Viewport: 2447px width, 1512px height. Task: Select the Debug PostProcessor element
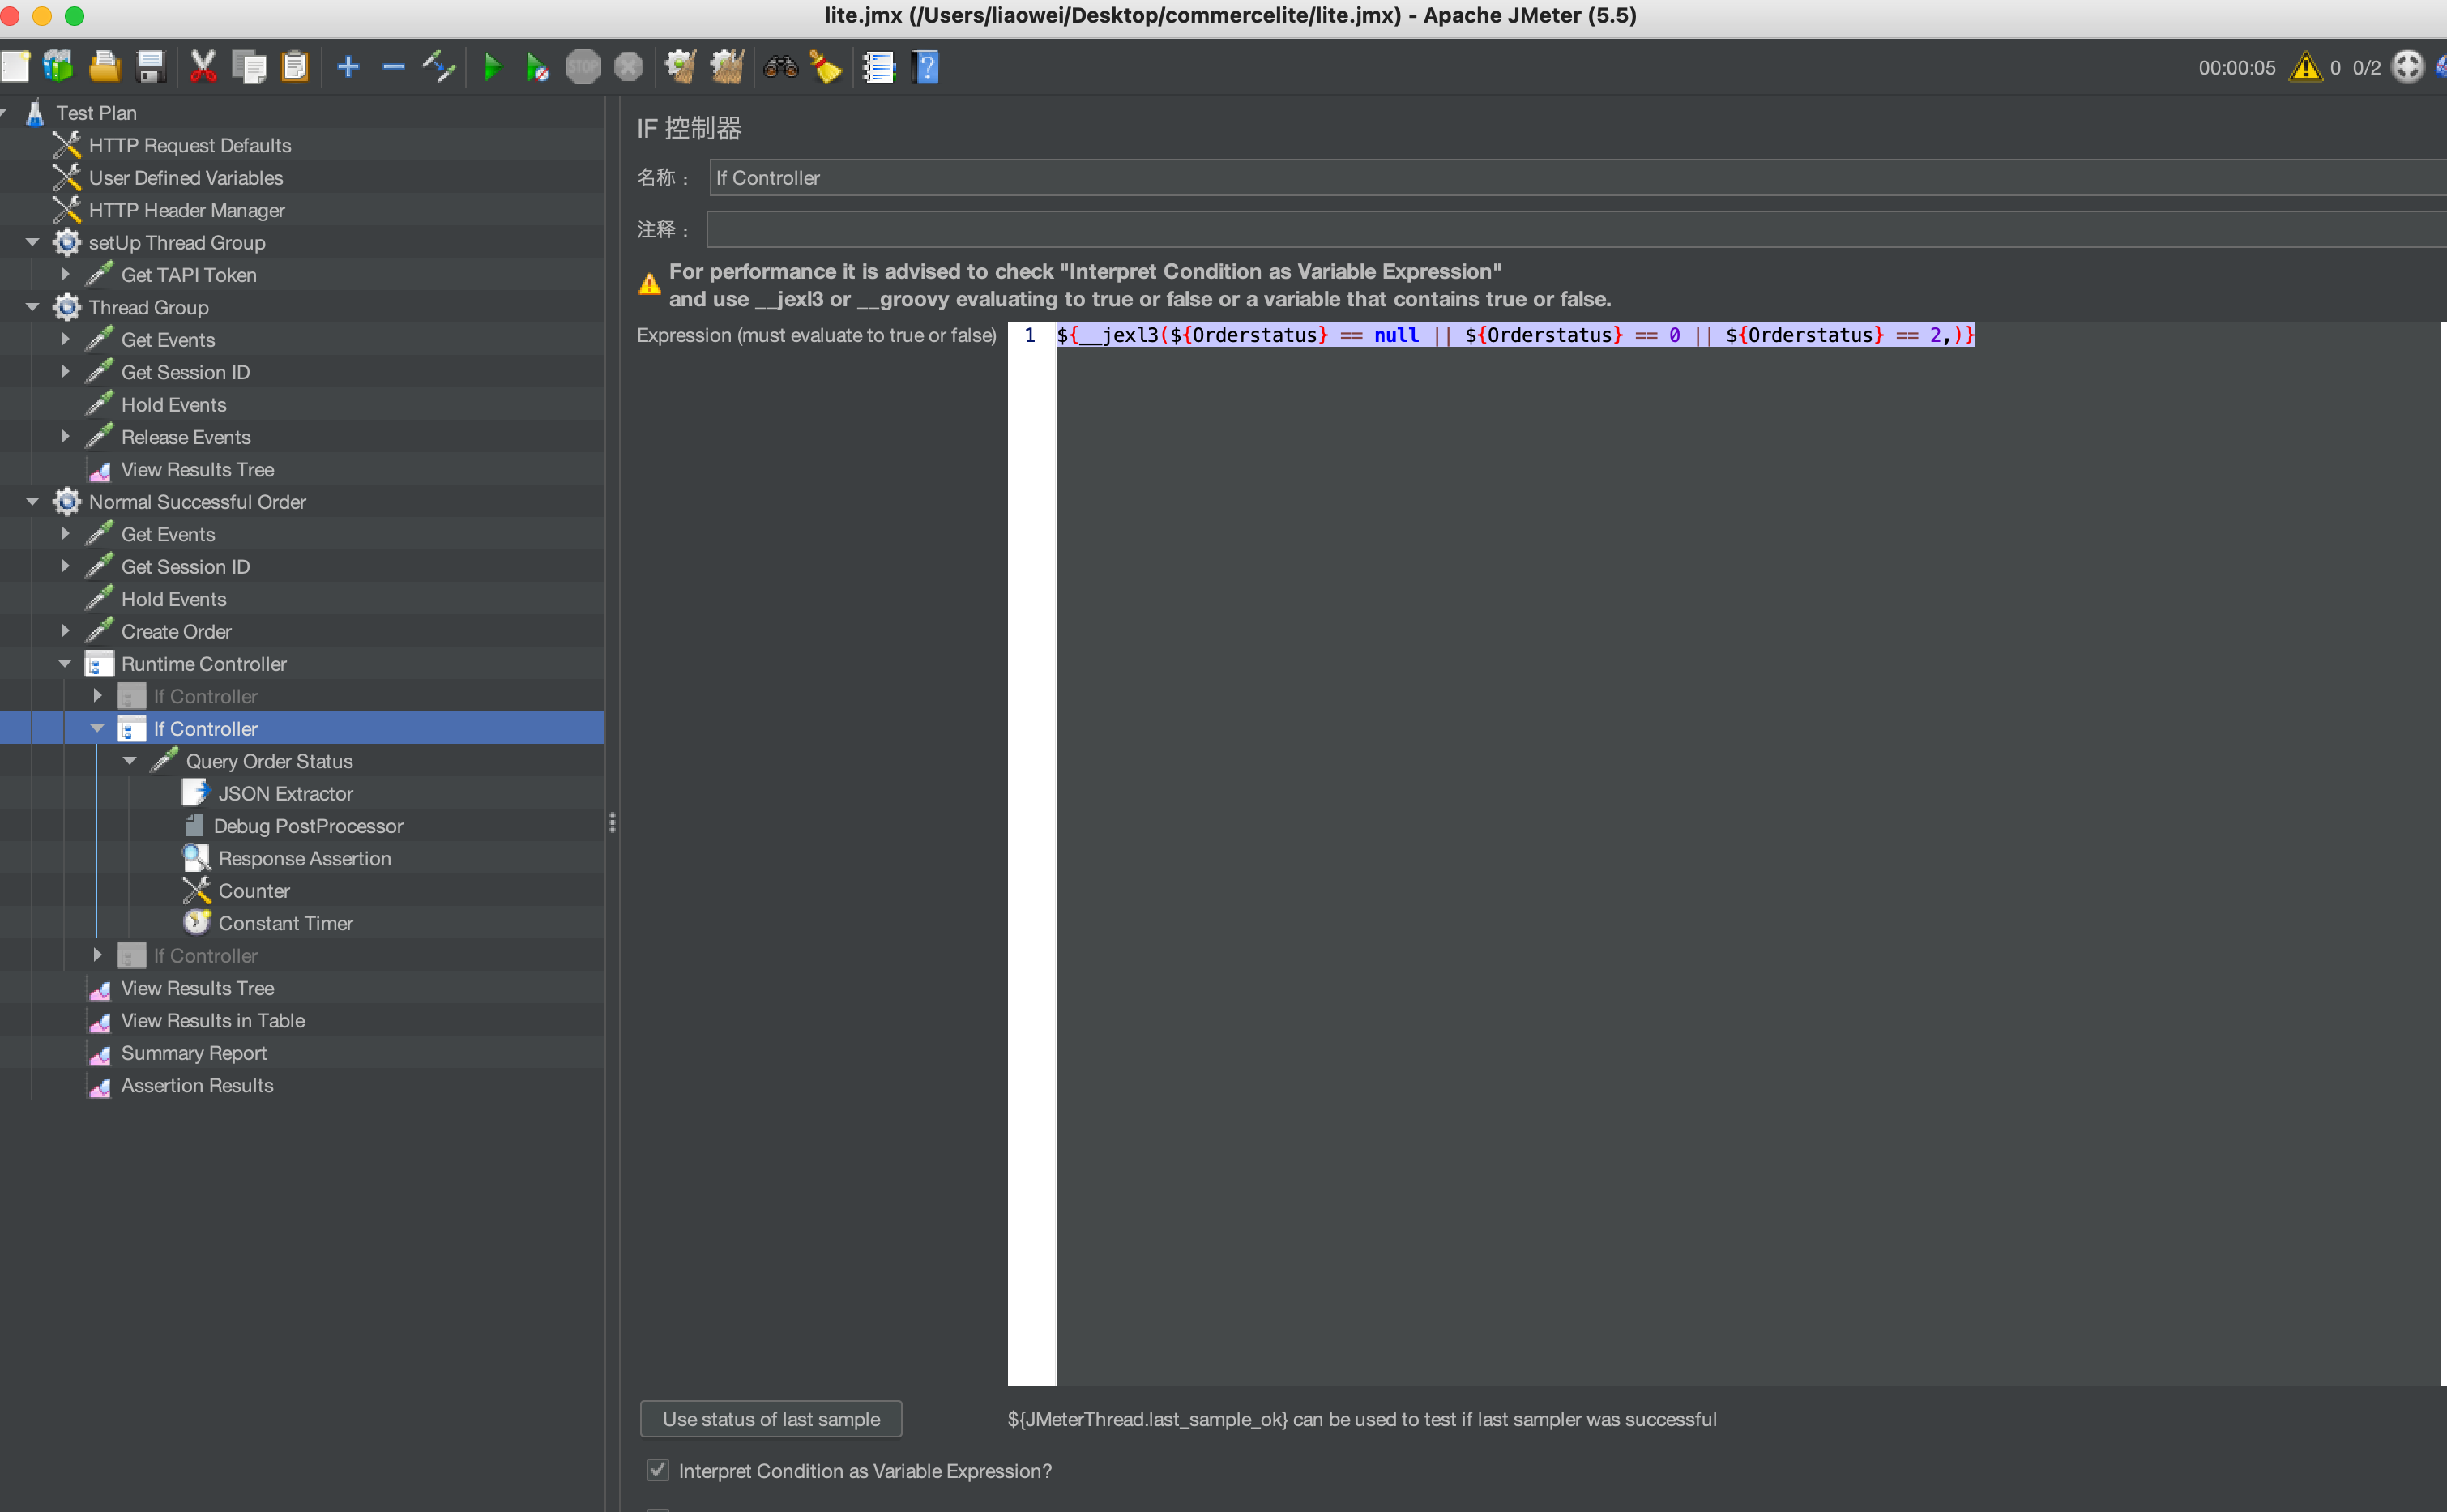(x=308, y=826)
